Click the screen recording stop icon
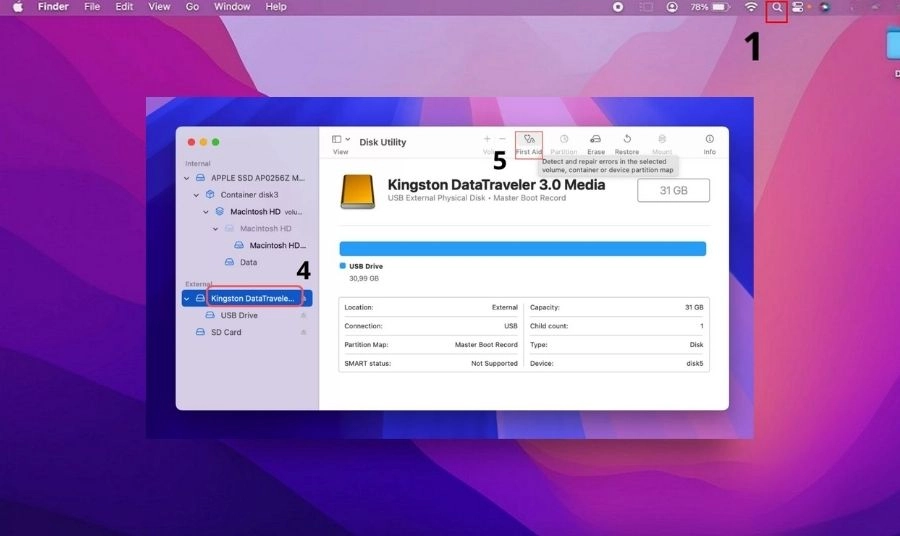Viewport: 900px width, 536px height. [618, 7]
